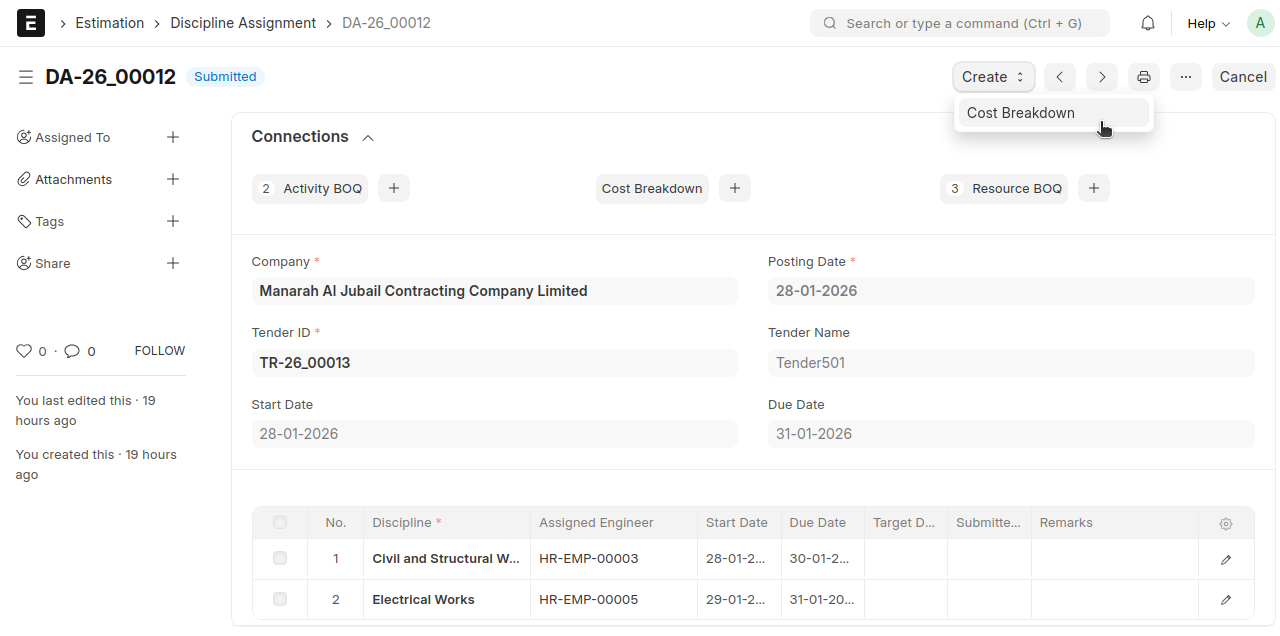Screen dimensions: 1280x636
Task: Go to the next document arrow
Action: pos(1102,77)
